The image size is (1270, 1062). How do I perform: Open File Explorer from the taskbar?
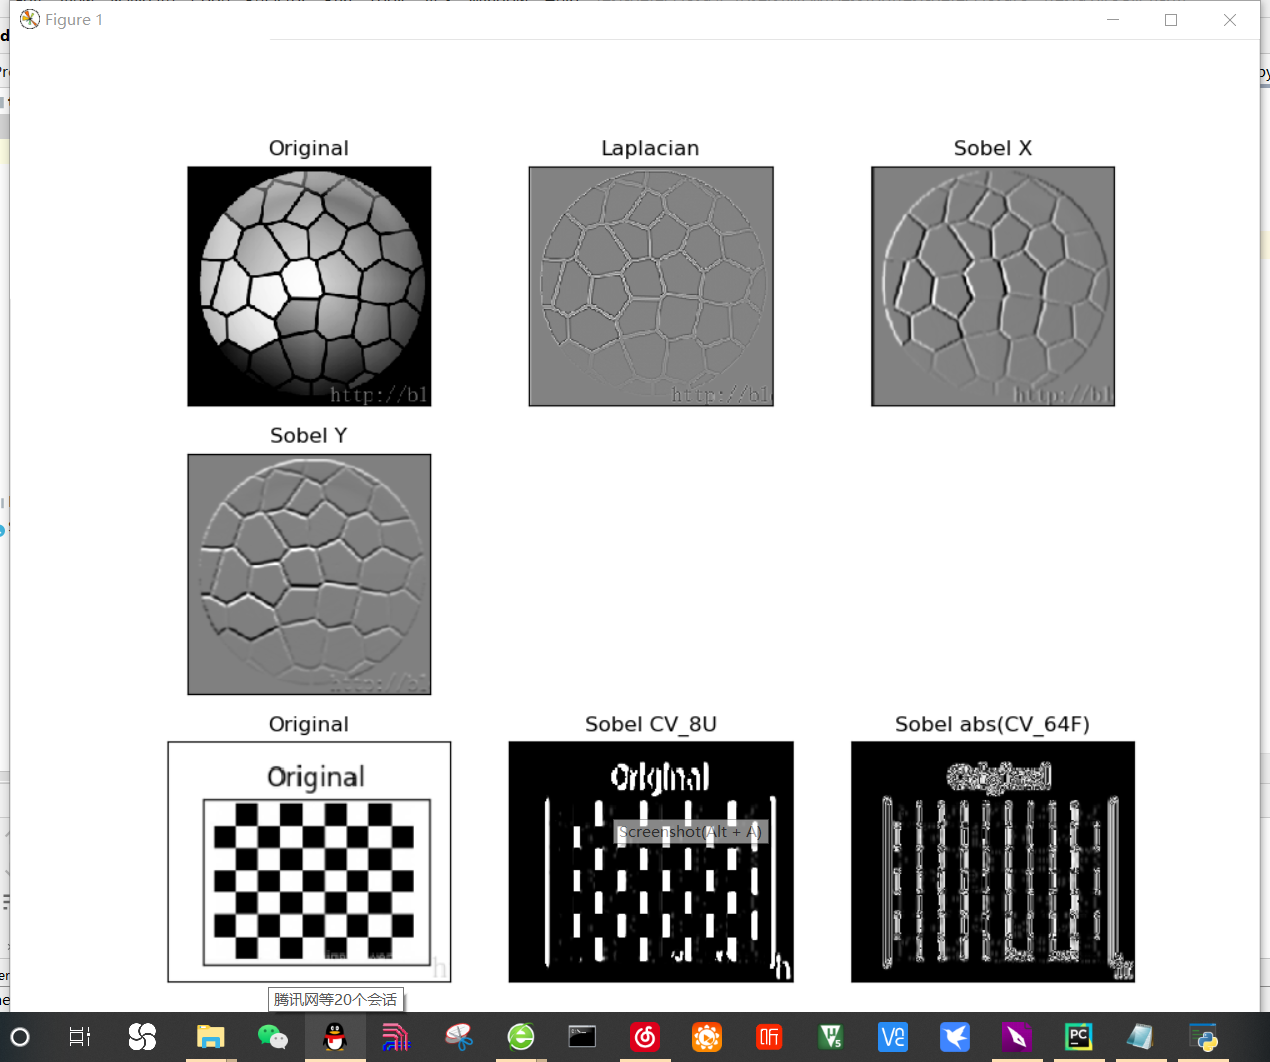pyautogui.click(x=208, y=1037)
